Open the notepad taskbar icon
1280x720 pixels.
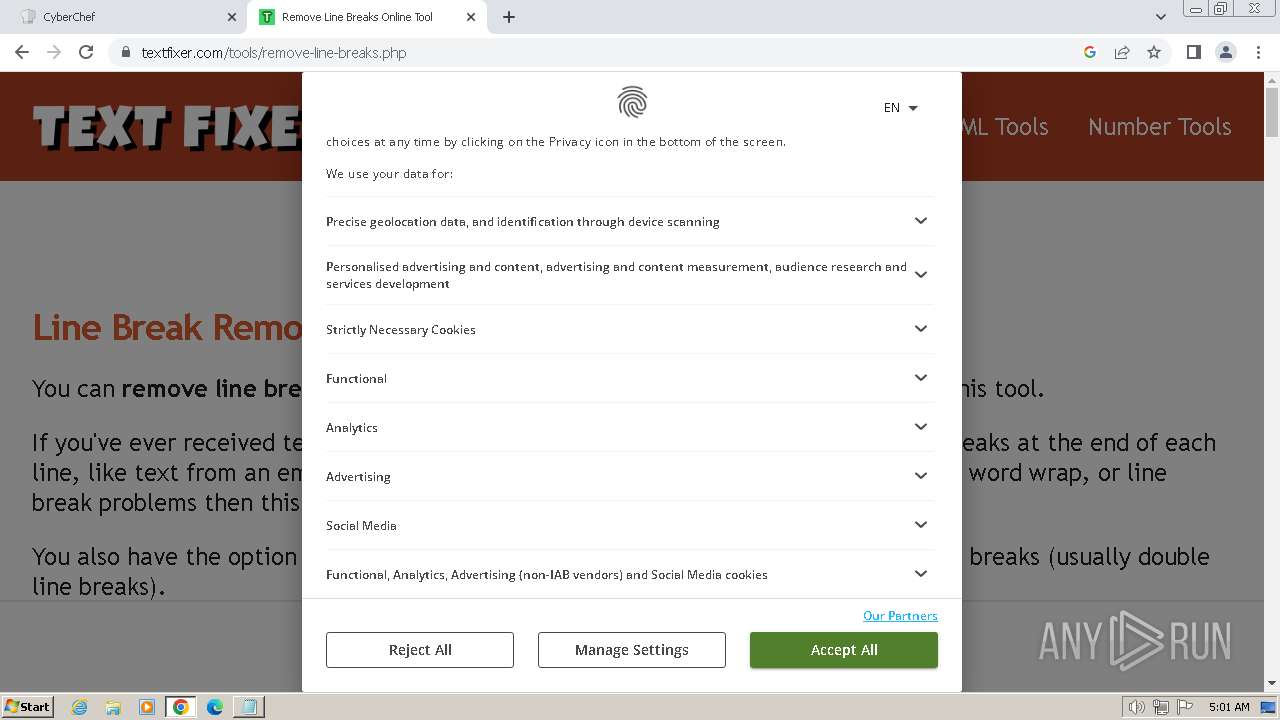tap(248, 707)
